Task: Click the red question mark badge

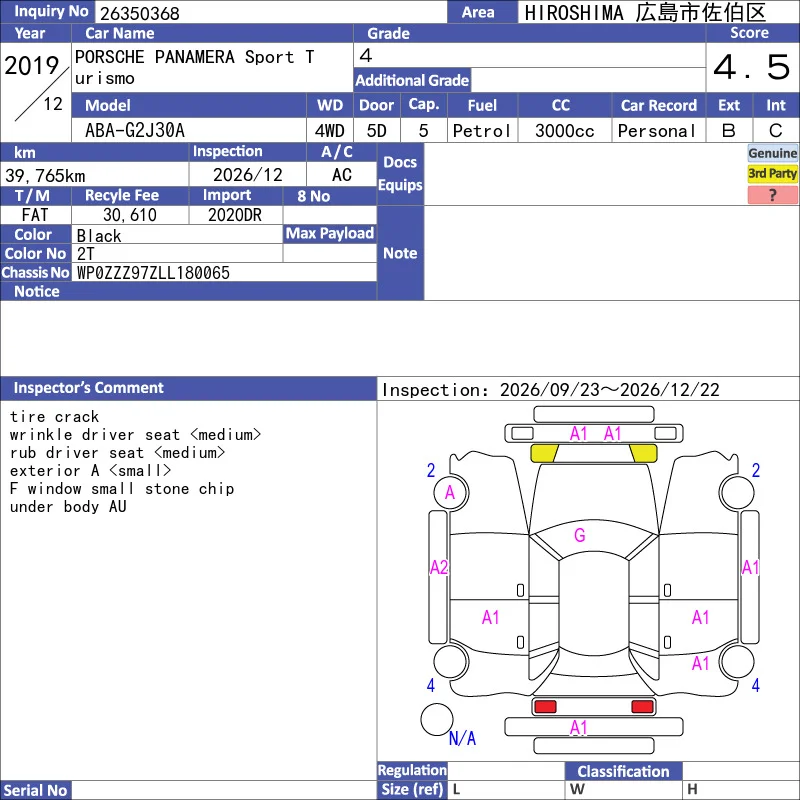Action: [772, 195]
